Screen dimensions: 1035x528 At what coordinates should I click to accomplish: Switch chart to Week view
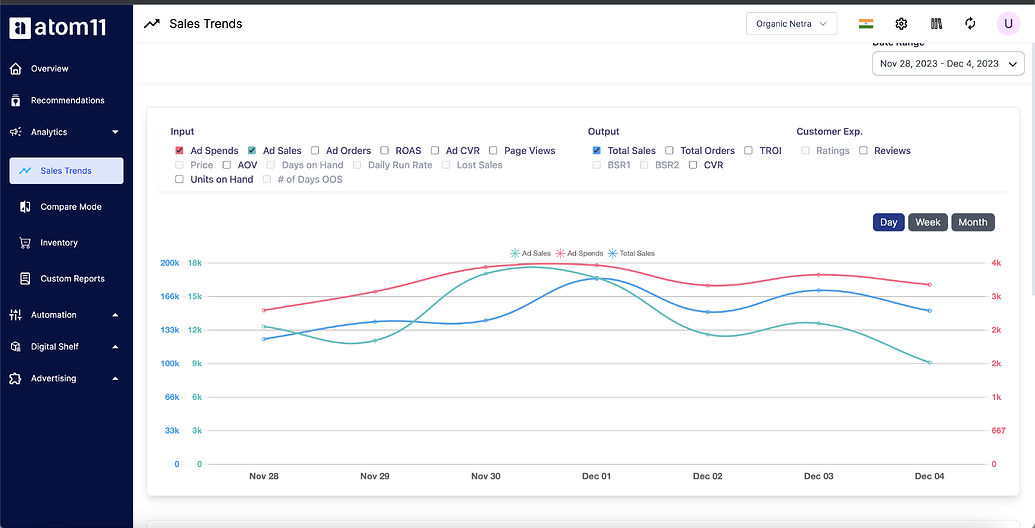928,222
